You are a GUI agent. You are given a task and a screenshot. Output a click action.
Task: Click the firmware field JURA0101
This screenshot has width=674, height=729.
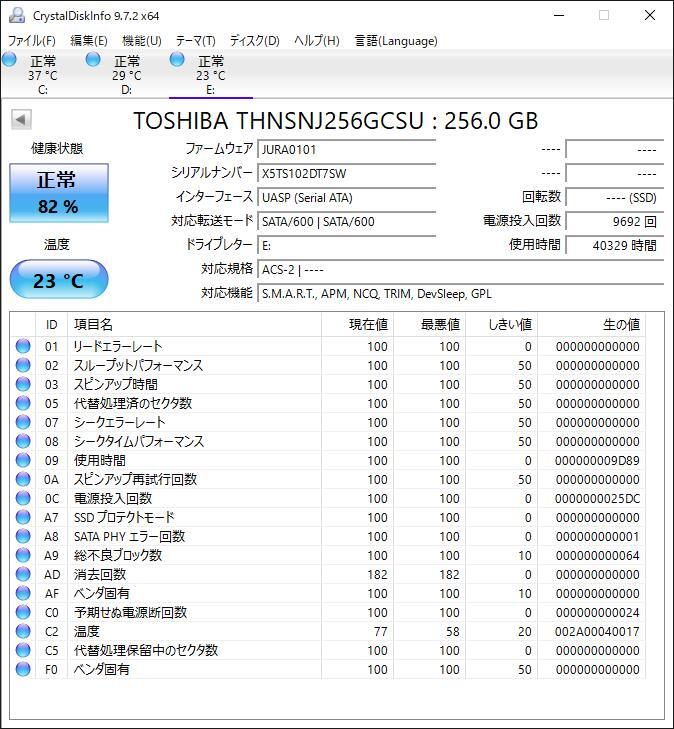pyautogui.click(x=347, y=150)
